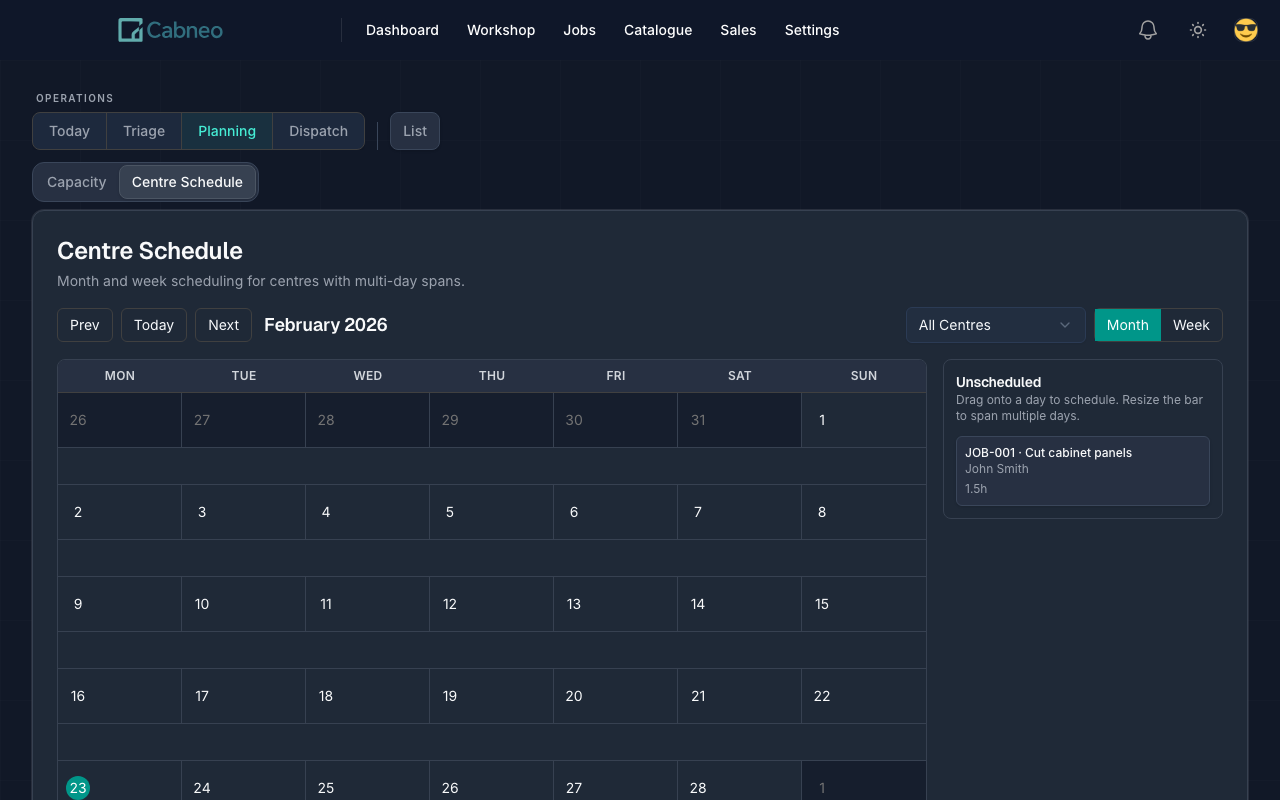Open the All Centres dropdown
This screenshot has width=1280, height=800.
(x=995, y=324)
